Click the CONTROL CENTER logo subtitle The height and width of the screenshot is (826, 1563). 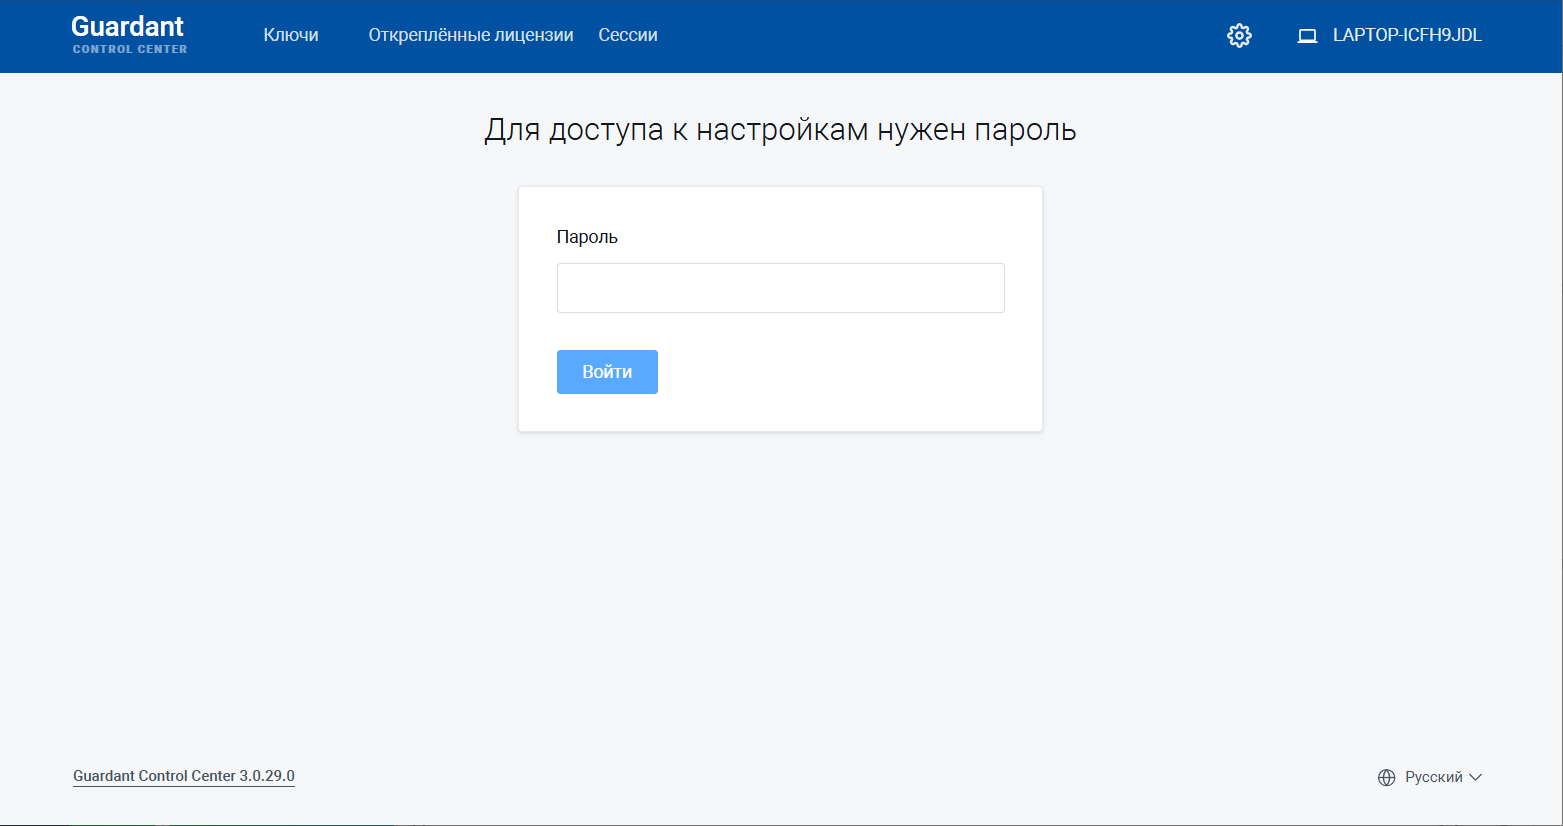point(130,49)
